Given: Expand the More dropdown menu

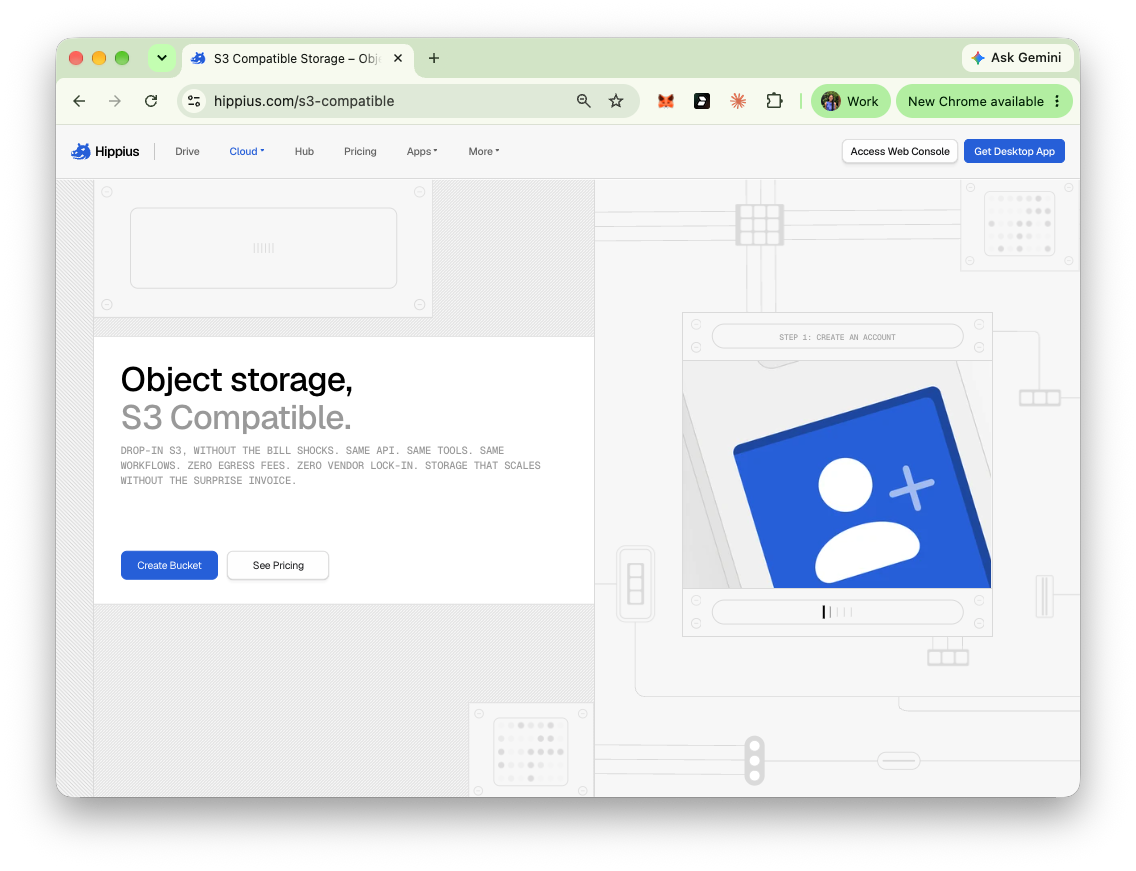Looking at the screenshot, I should pos(483,151).
